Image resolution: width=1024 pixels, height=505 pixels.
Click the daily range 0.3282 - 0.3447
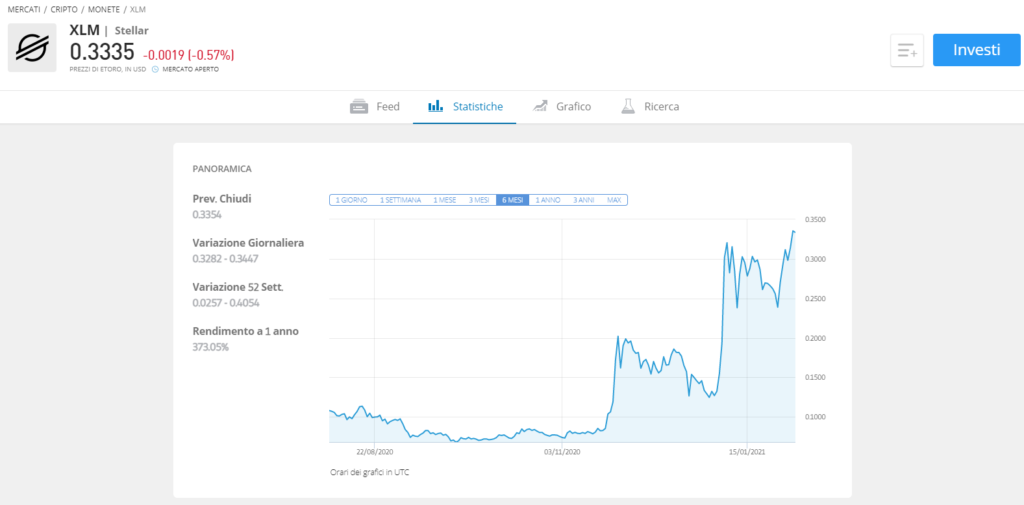[x=225, y=259]
